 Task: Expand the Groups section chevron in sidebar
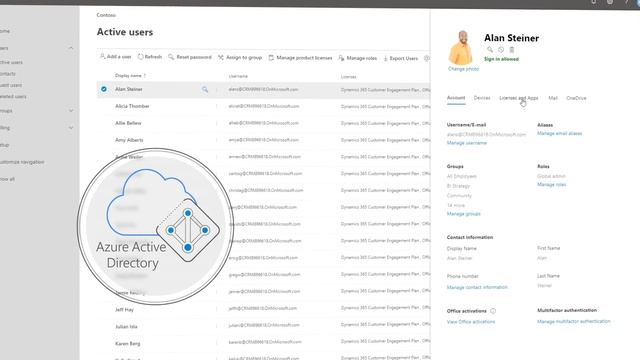click(71, 111)
